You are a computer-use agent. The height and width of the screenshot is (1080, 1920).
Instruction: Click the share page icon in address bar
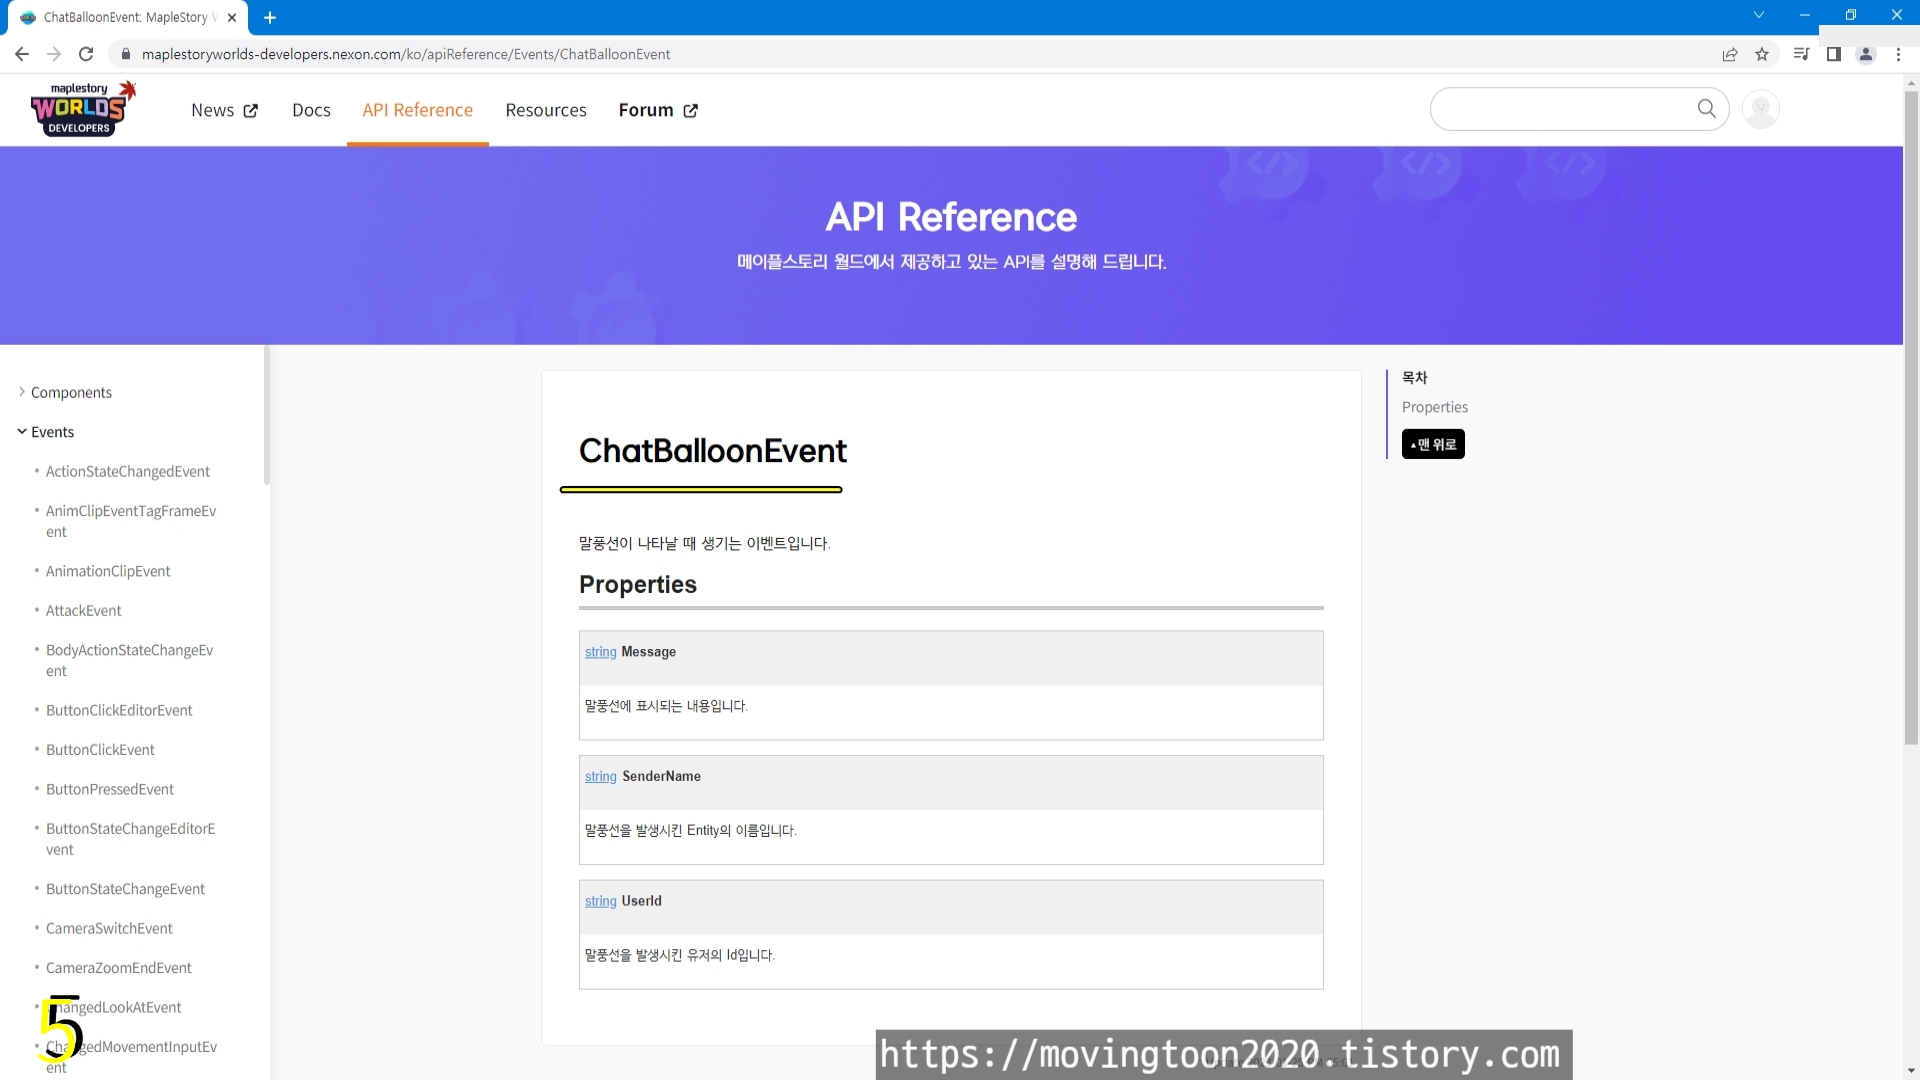[x=1730, y=54]
